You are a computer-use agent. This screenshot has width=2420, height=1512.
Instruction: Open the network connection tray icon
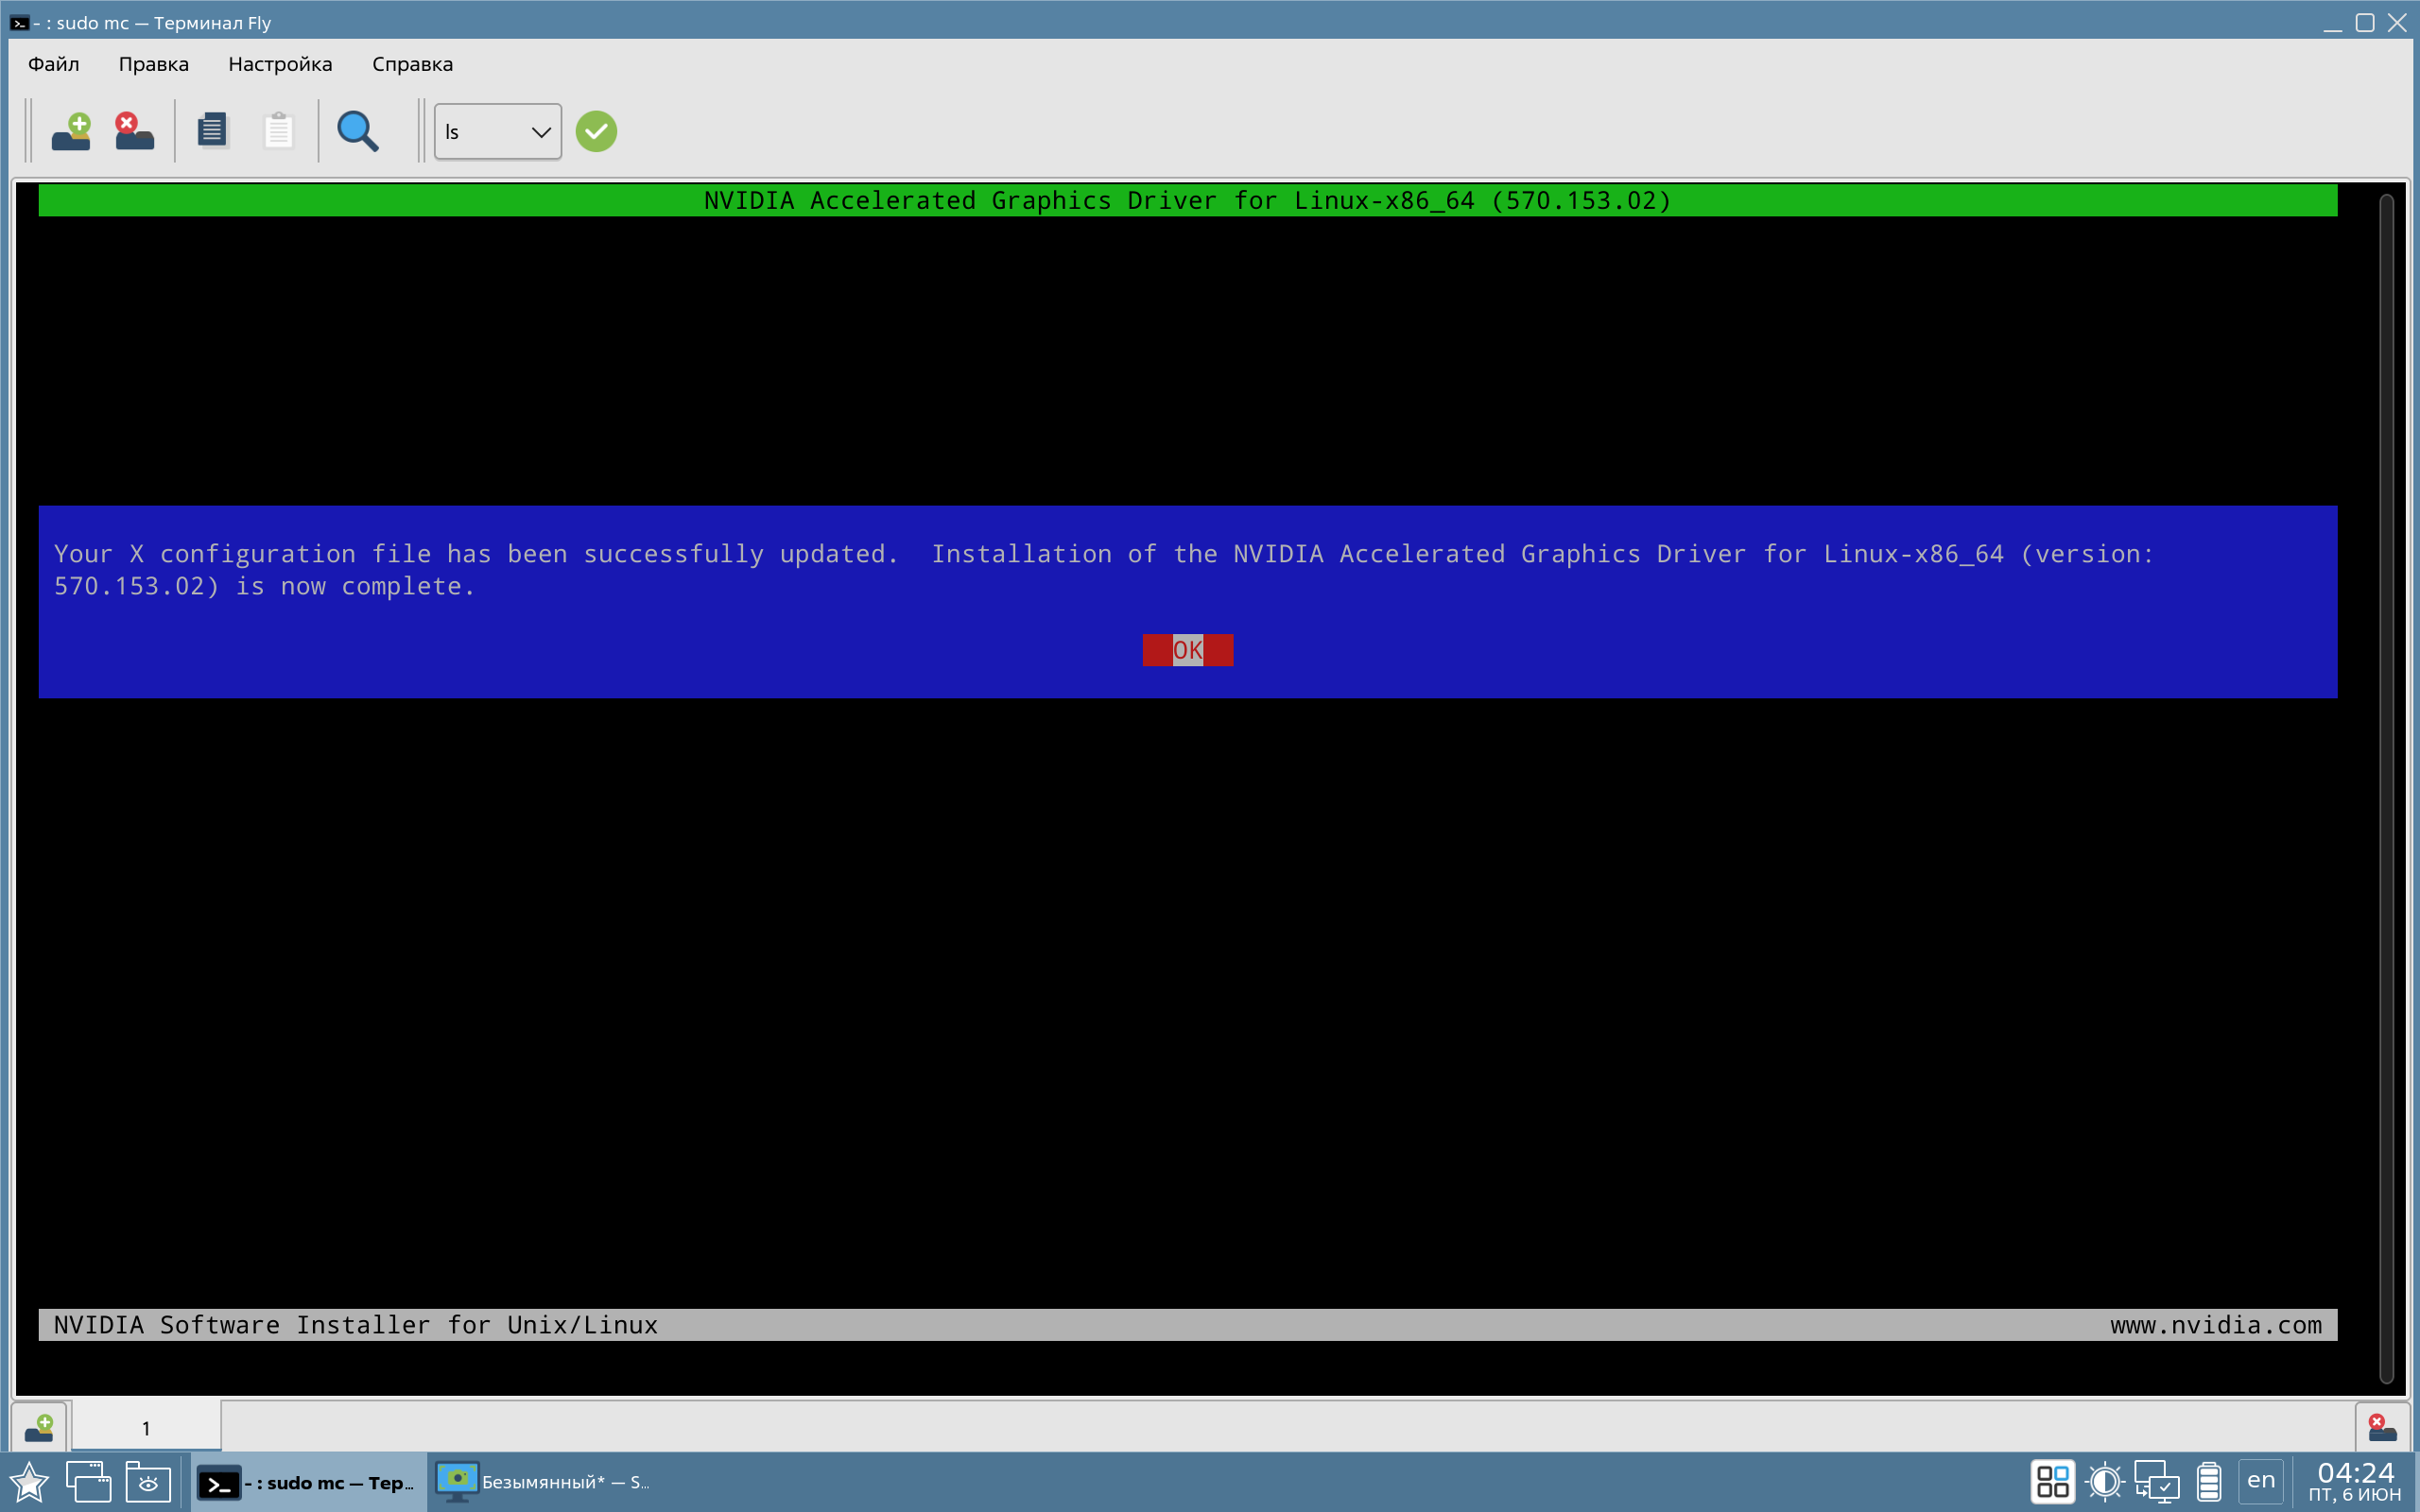click(2157, 1482)
